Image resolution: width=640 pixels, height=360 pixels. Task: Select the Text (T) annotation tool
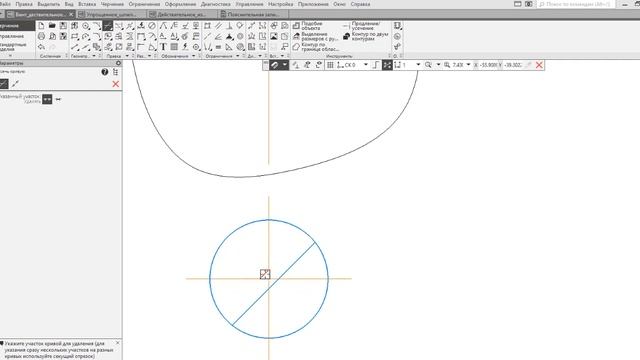click(163, 47)
